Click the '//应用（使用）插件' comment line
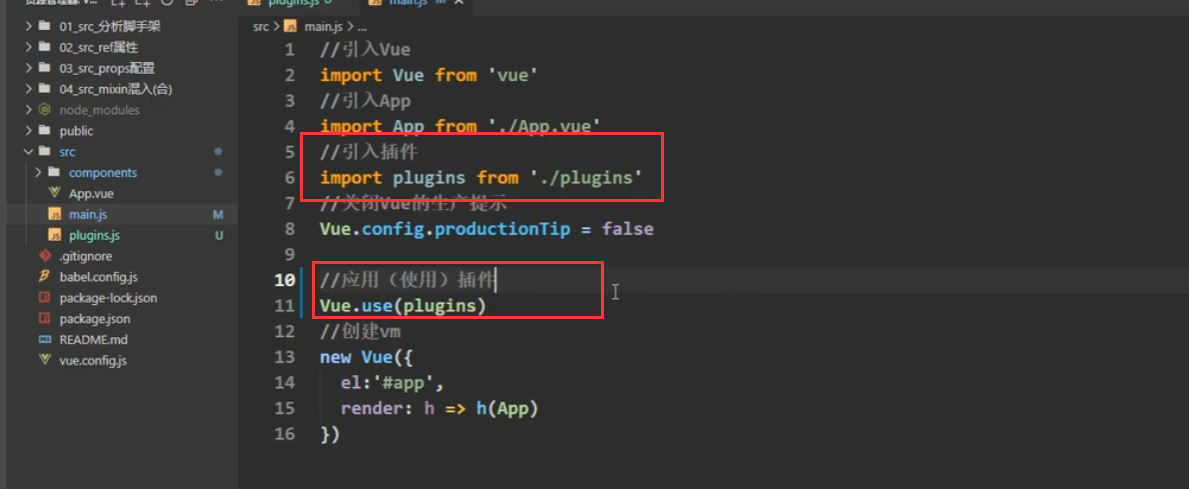Viewport: 1189px width, 489px height. click(408, 281)
